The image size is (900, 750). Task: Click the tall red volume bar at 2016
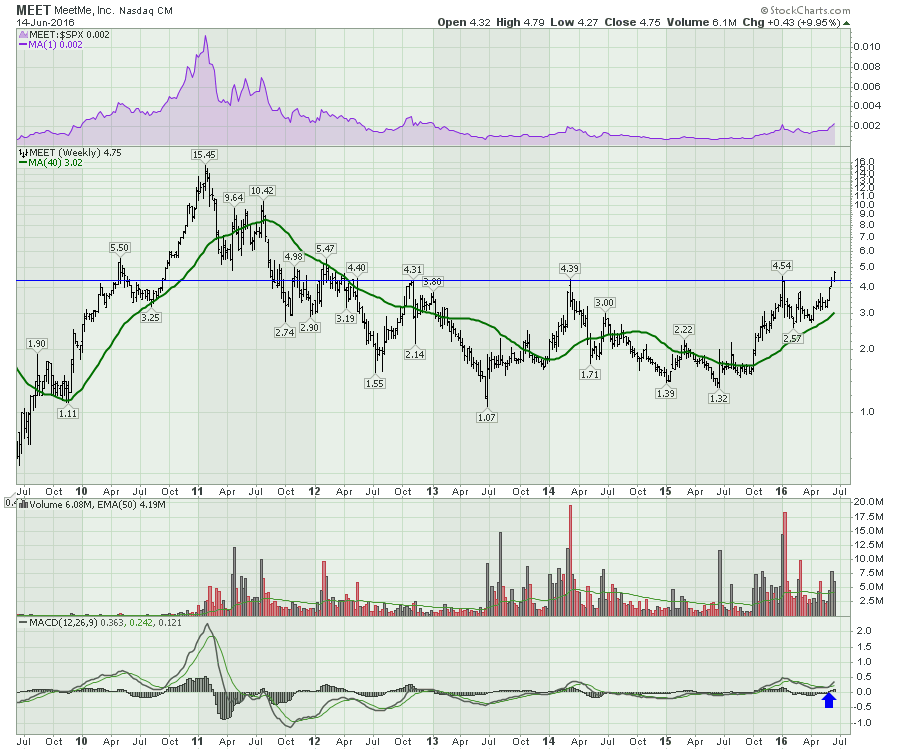[x=785, y=564]
